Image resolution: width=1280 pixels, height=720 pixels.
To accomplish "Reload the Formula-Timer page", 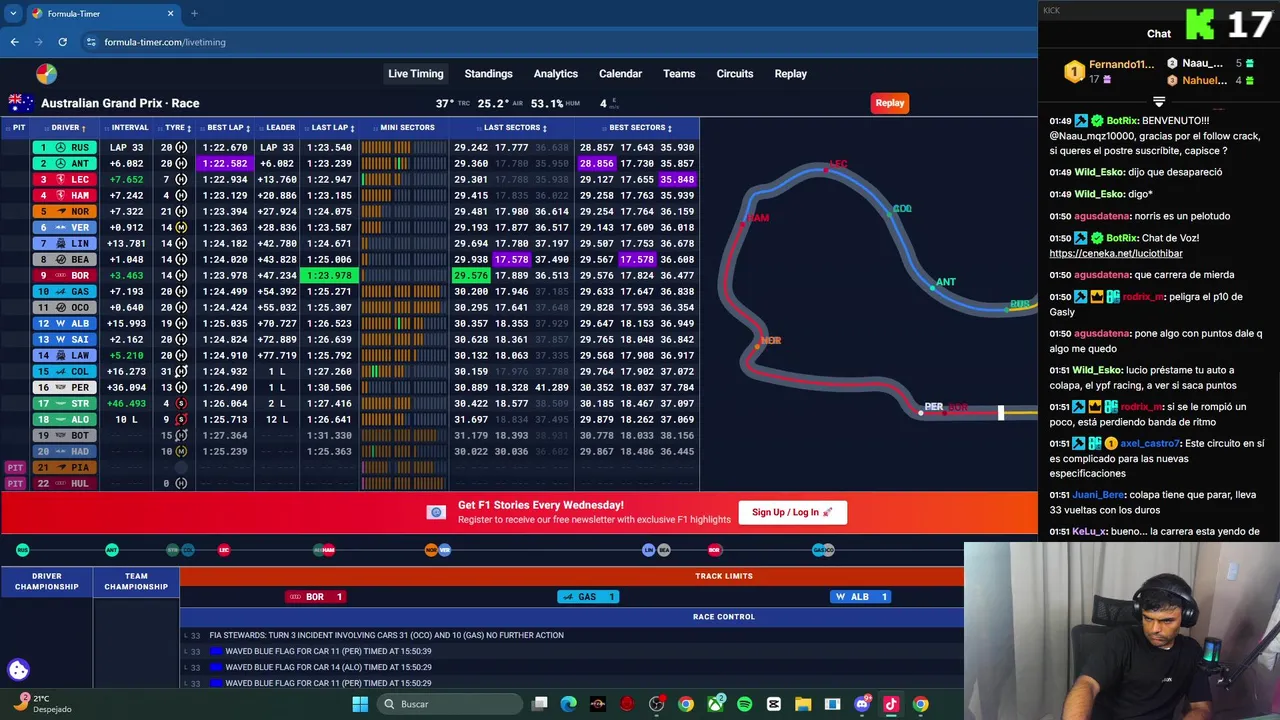I will tap(62, 42).
